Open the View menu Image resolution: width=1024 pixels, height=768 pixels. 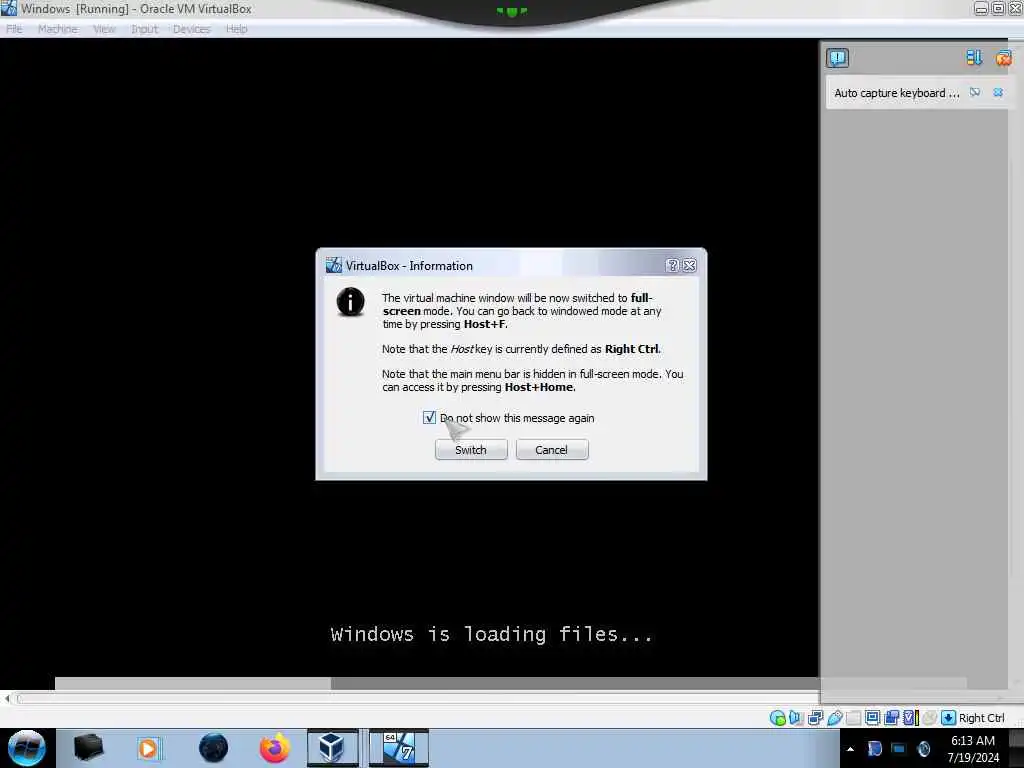pyautogui.click(x=104, y=29)
